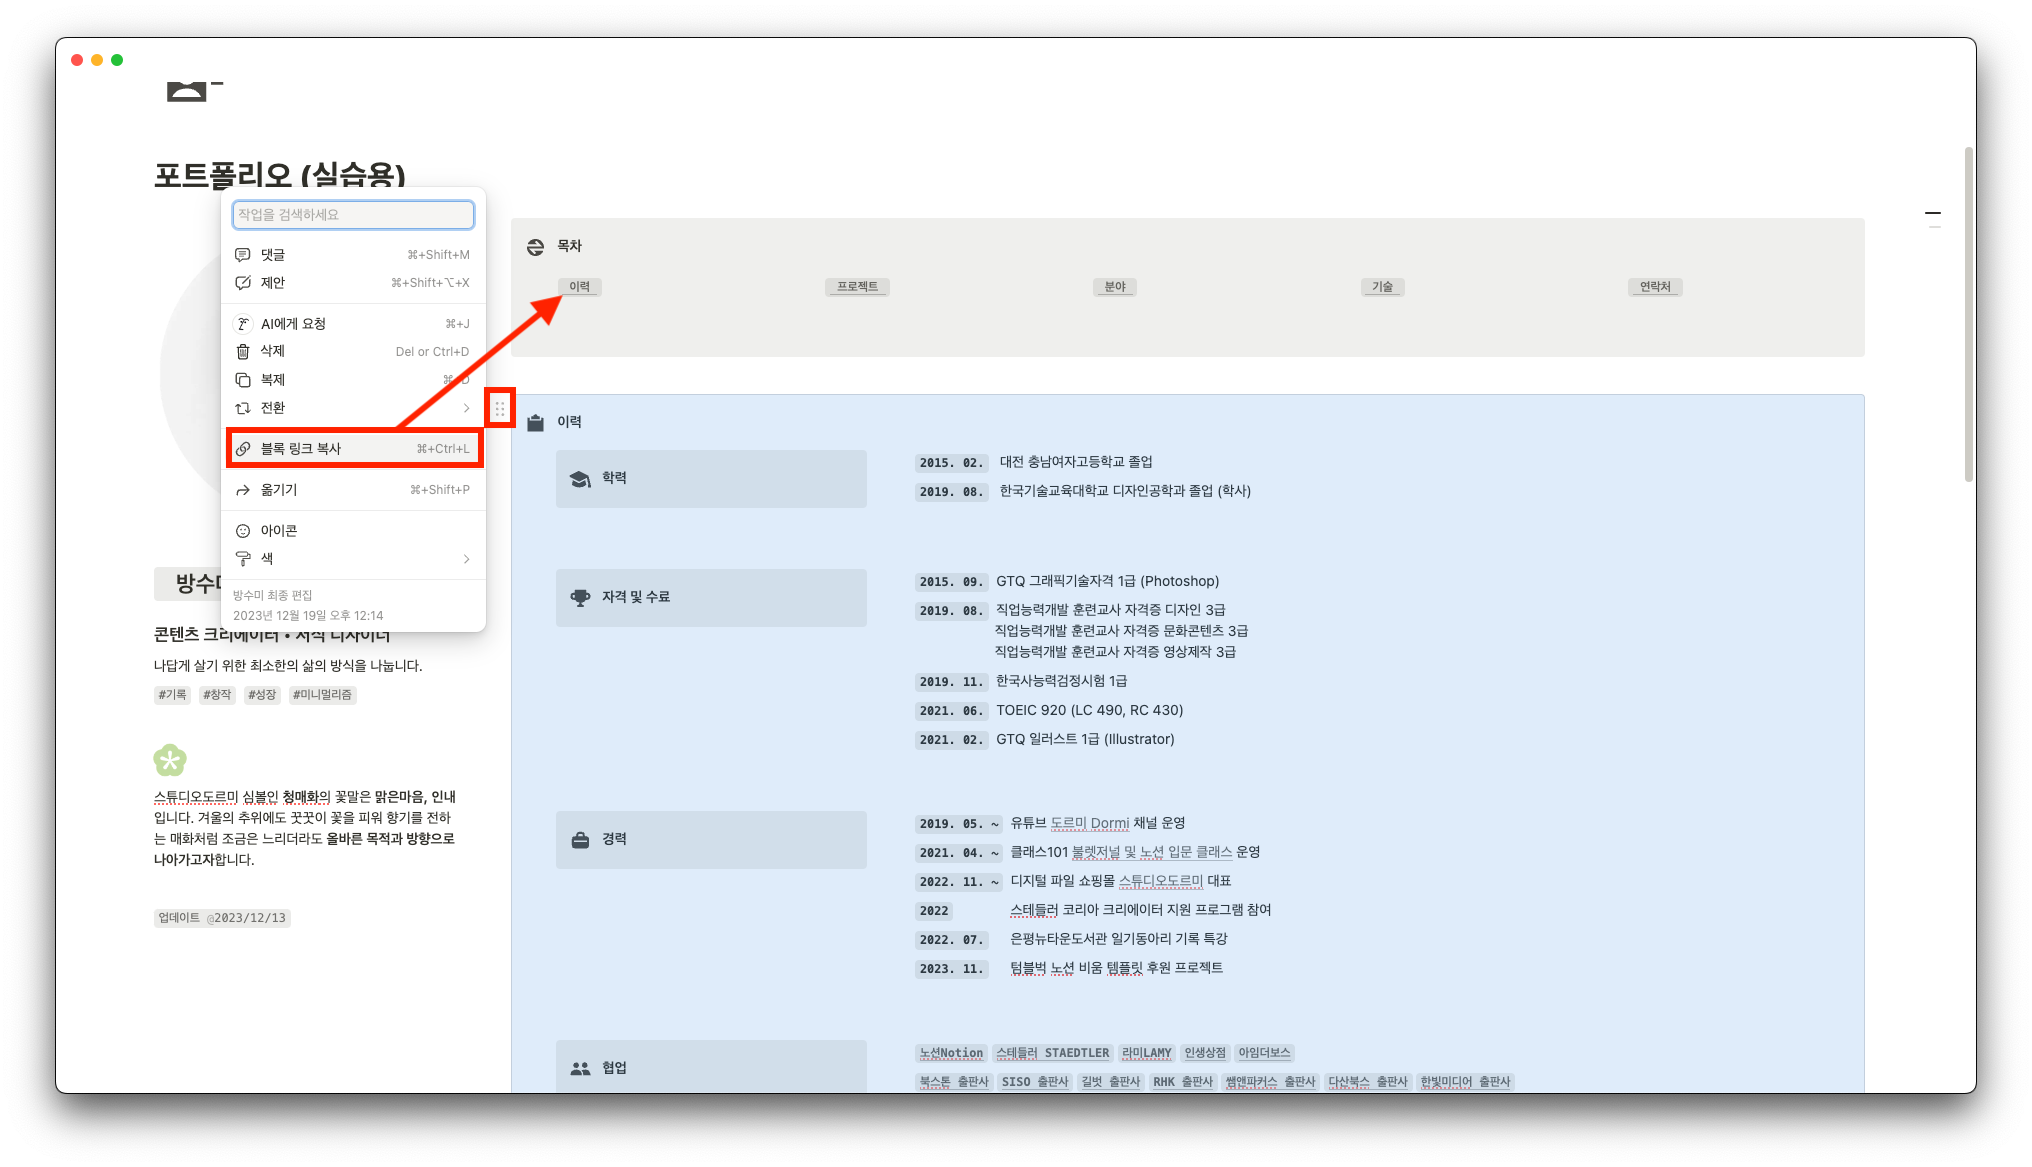Click the comment (댓글) speech bubble icon
This screenshot has width=2032, height=1167.
click(243, 255)
